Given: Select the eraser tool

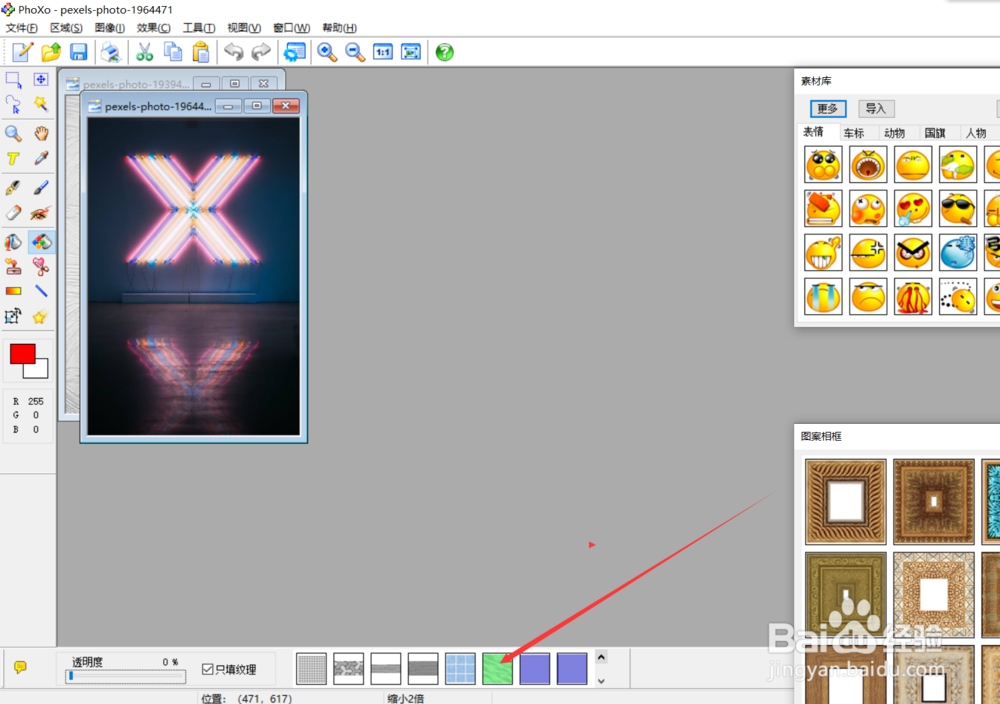Looking at the screenshot, I should 13,213.
